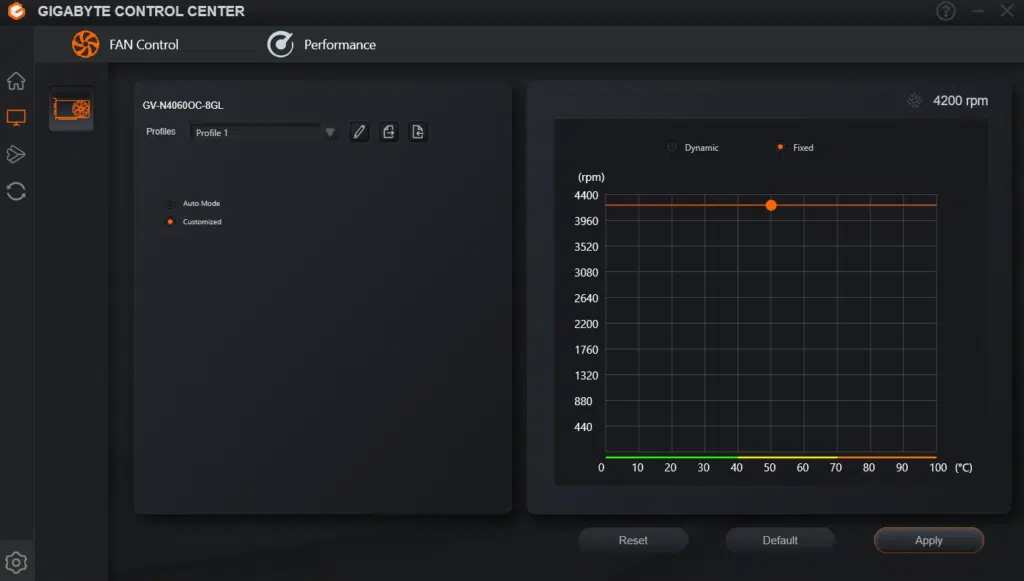
Task: Select the Customized radio button
Action: 170,222
